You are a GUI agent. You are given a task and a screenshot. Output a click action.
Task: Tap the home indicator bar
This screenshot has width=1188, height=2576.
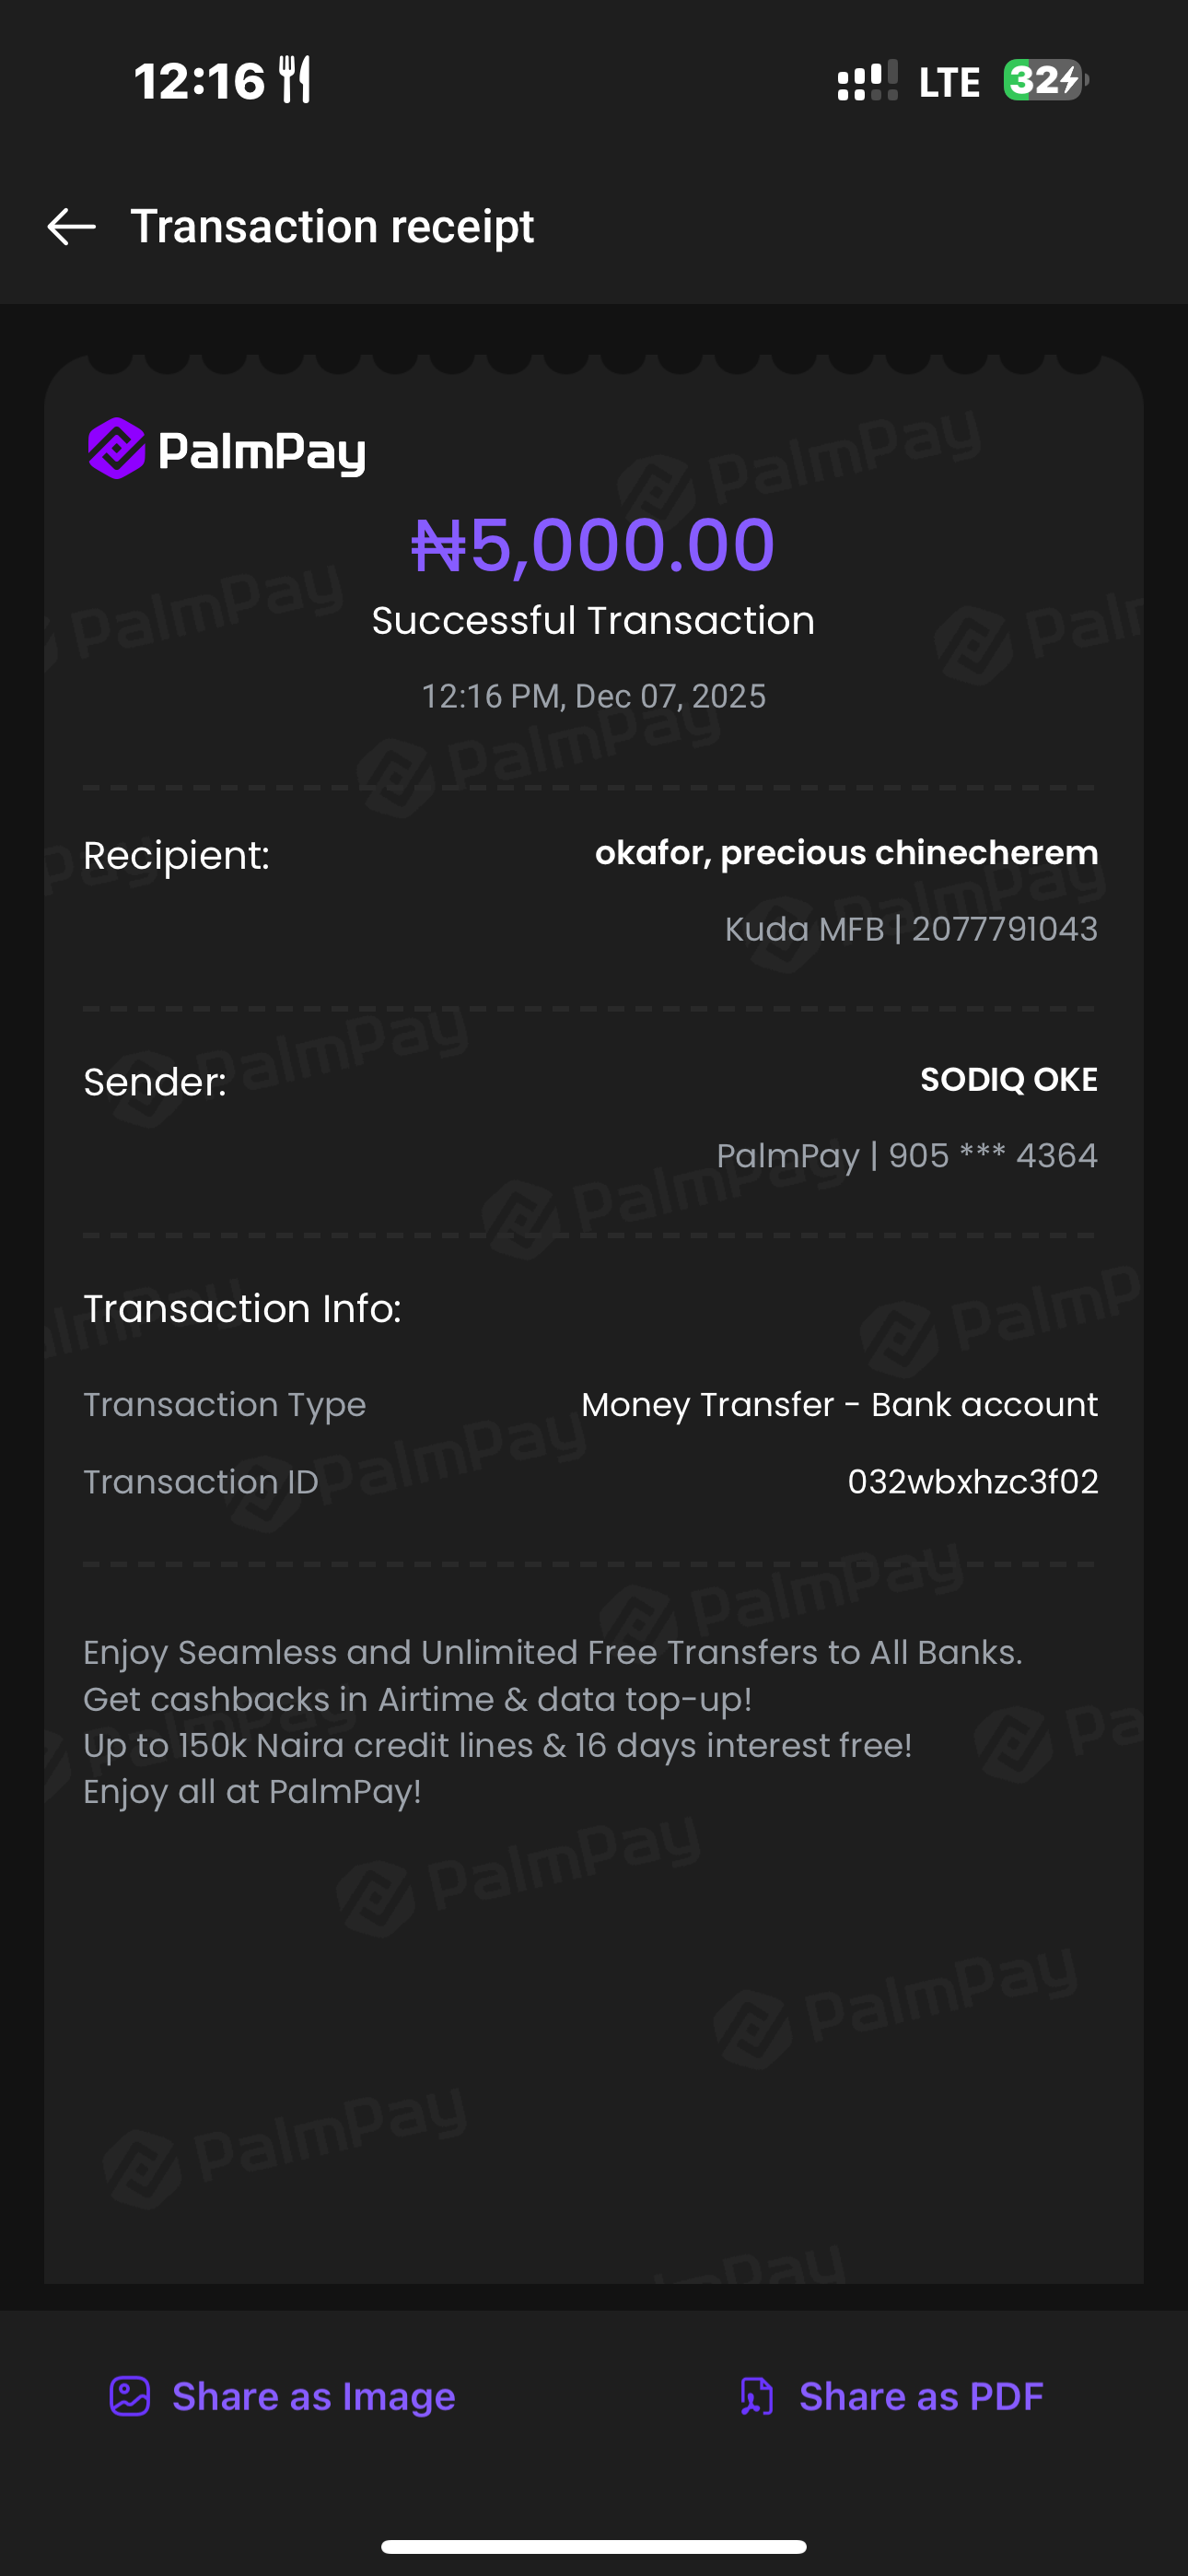coord(594,2546)
